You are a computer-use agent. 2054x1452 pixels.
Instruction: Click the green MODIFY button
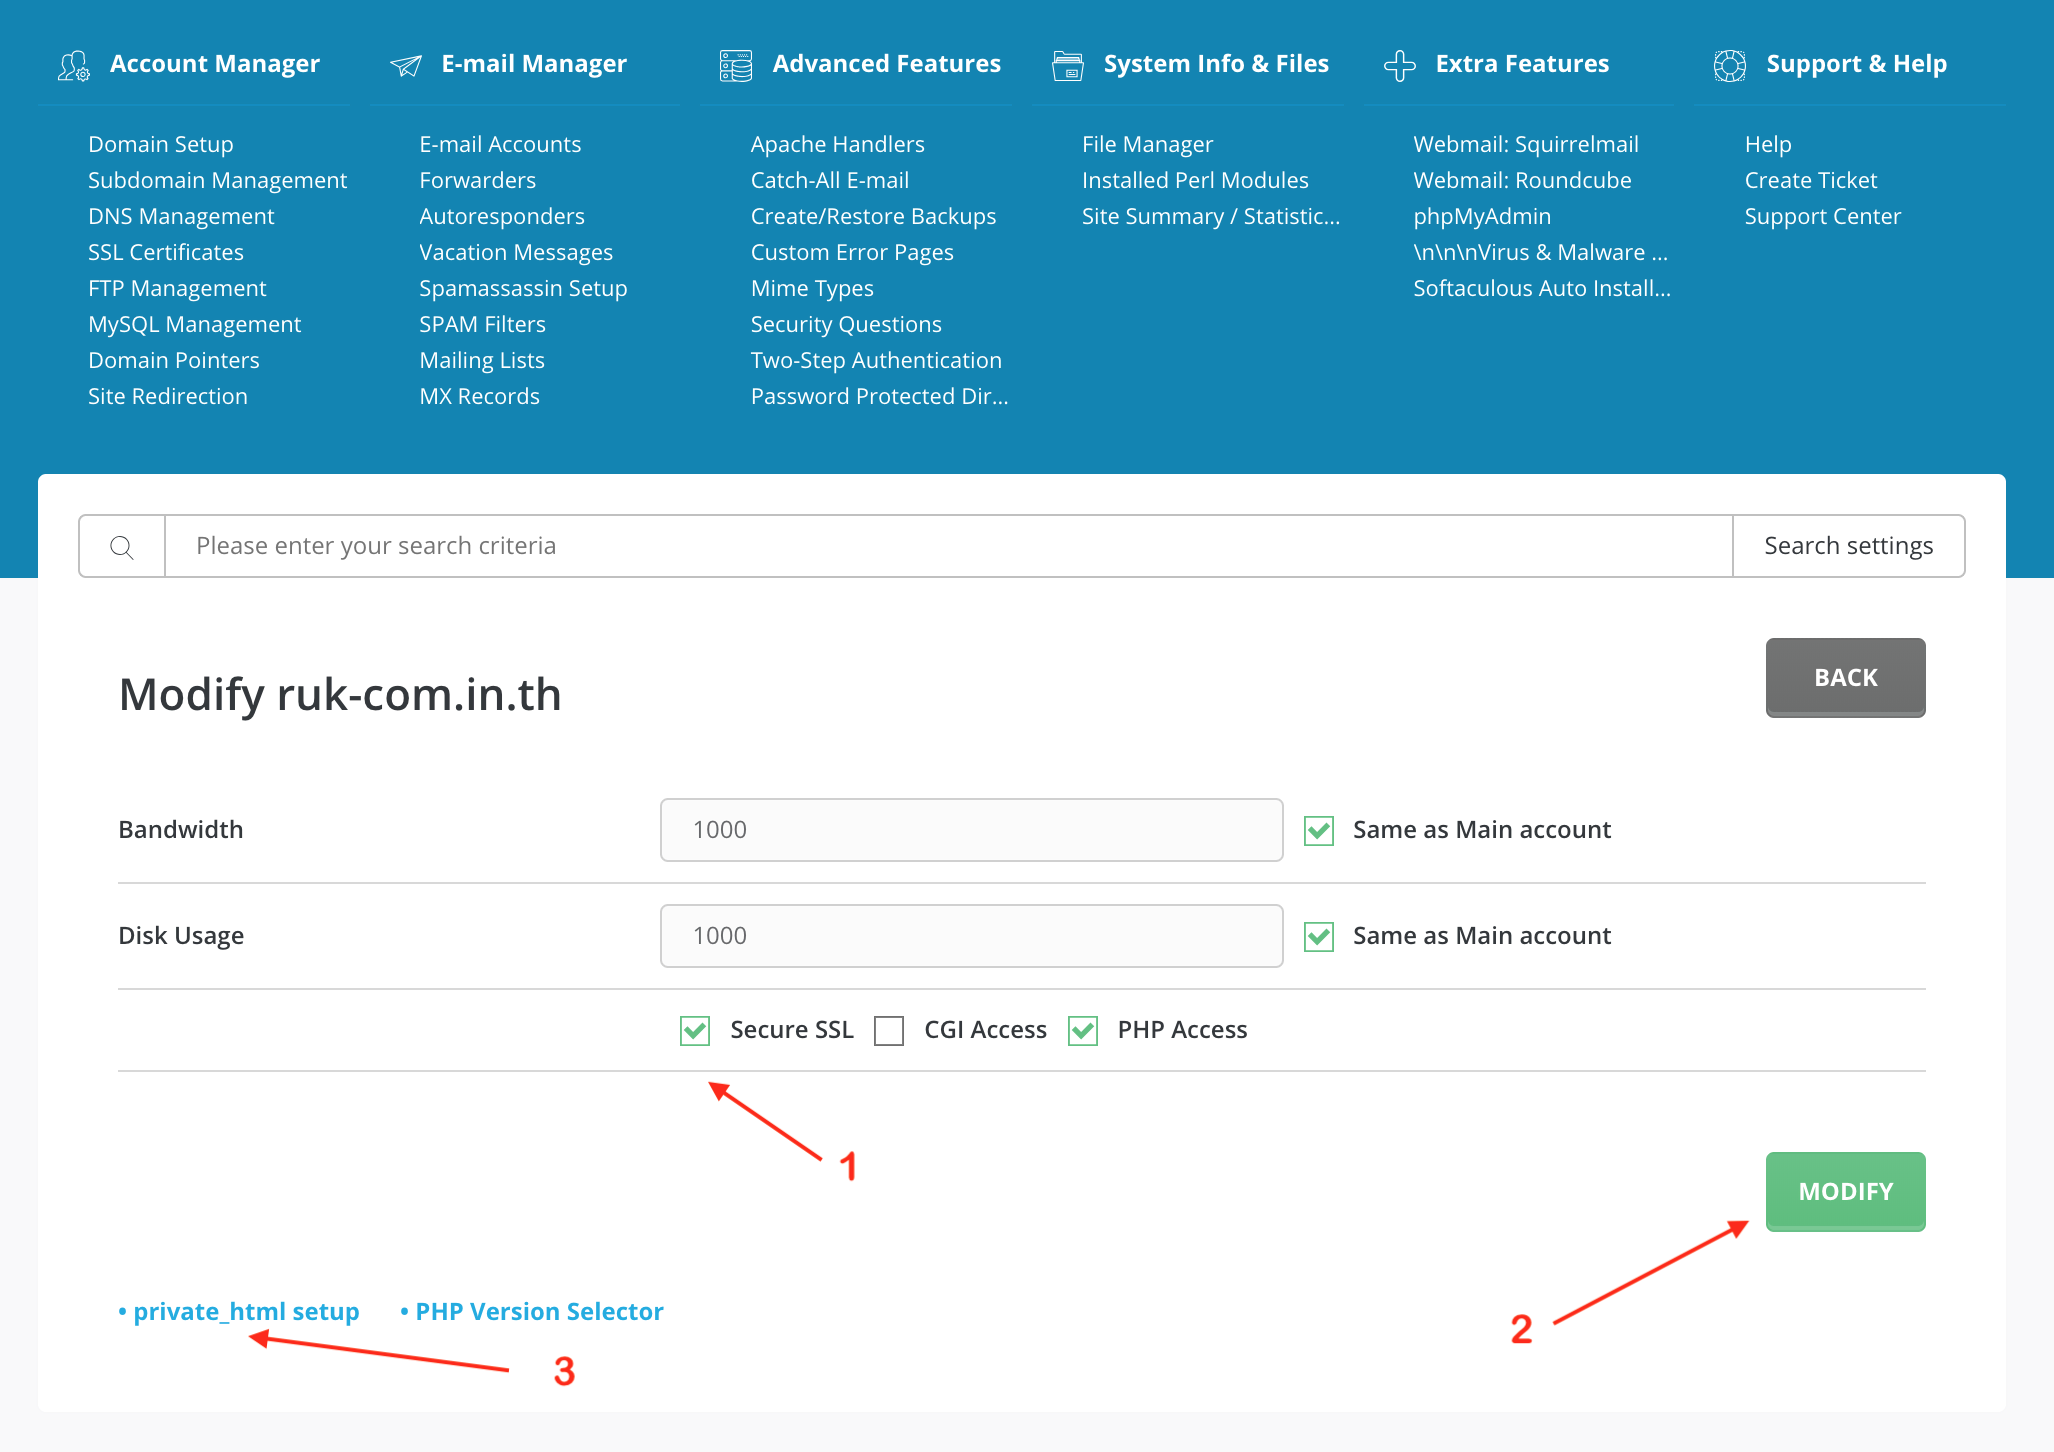(x=1845, y=1191)
